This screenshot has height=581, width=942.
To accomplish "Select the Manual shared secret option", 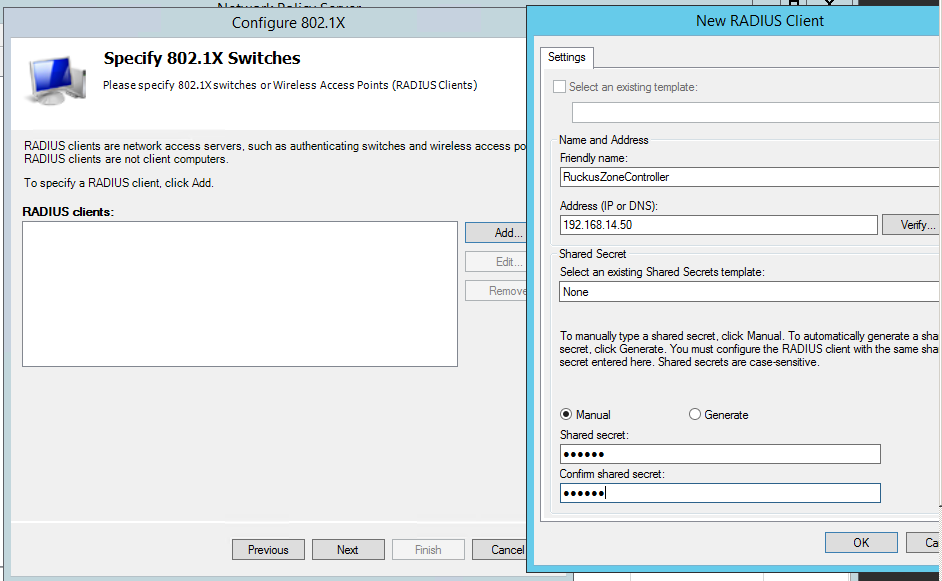I will [x=566, y=414].
